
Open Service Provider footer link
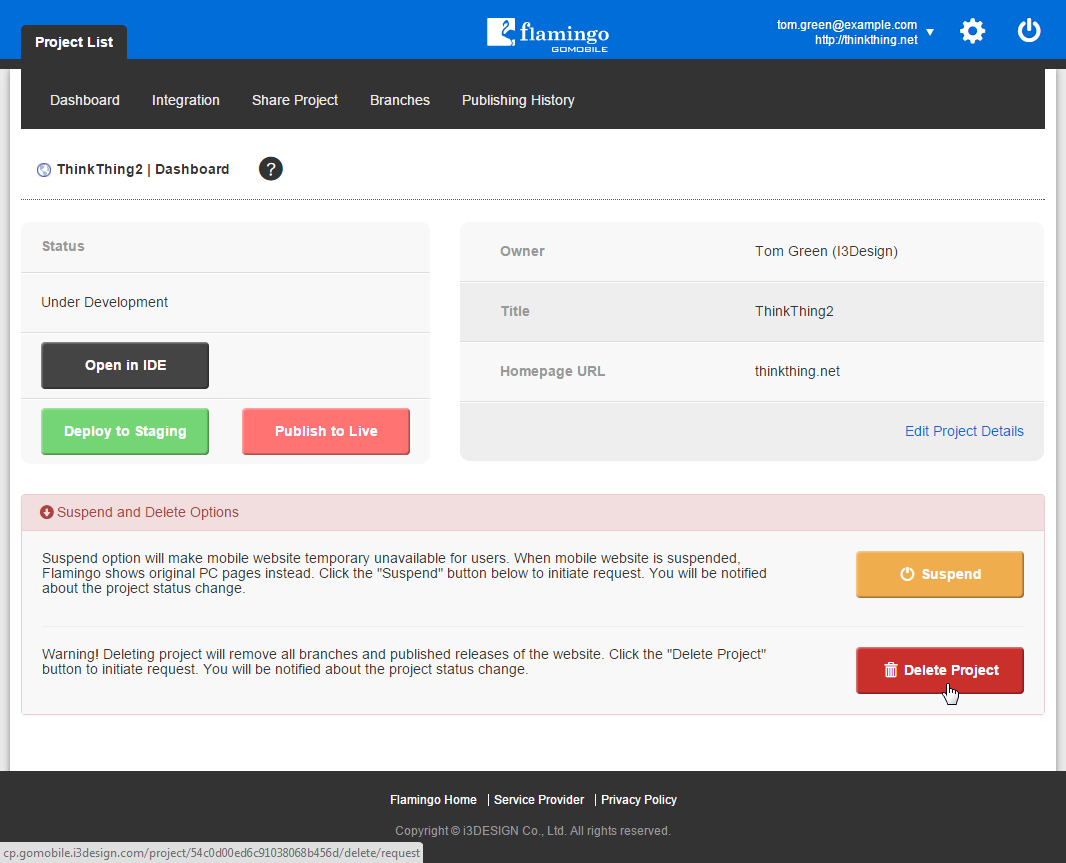coord(539,800)
